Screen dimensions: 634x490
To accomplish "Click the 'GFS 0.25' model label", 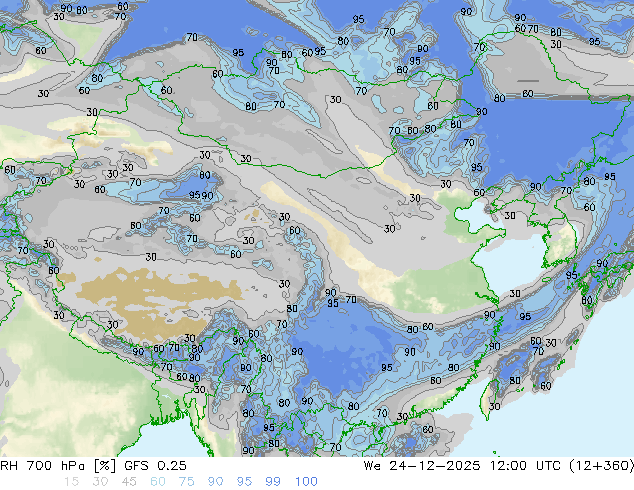I will 155,466.
